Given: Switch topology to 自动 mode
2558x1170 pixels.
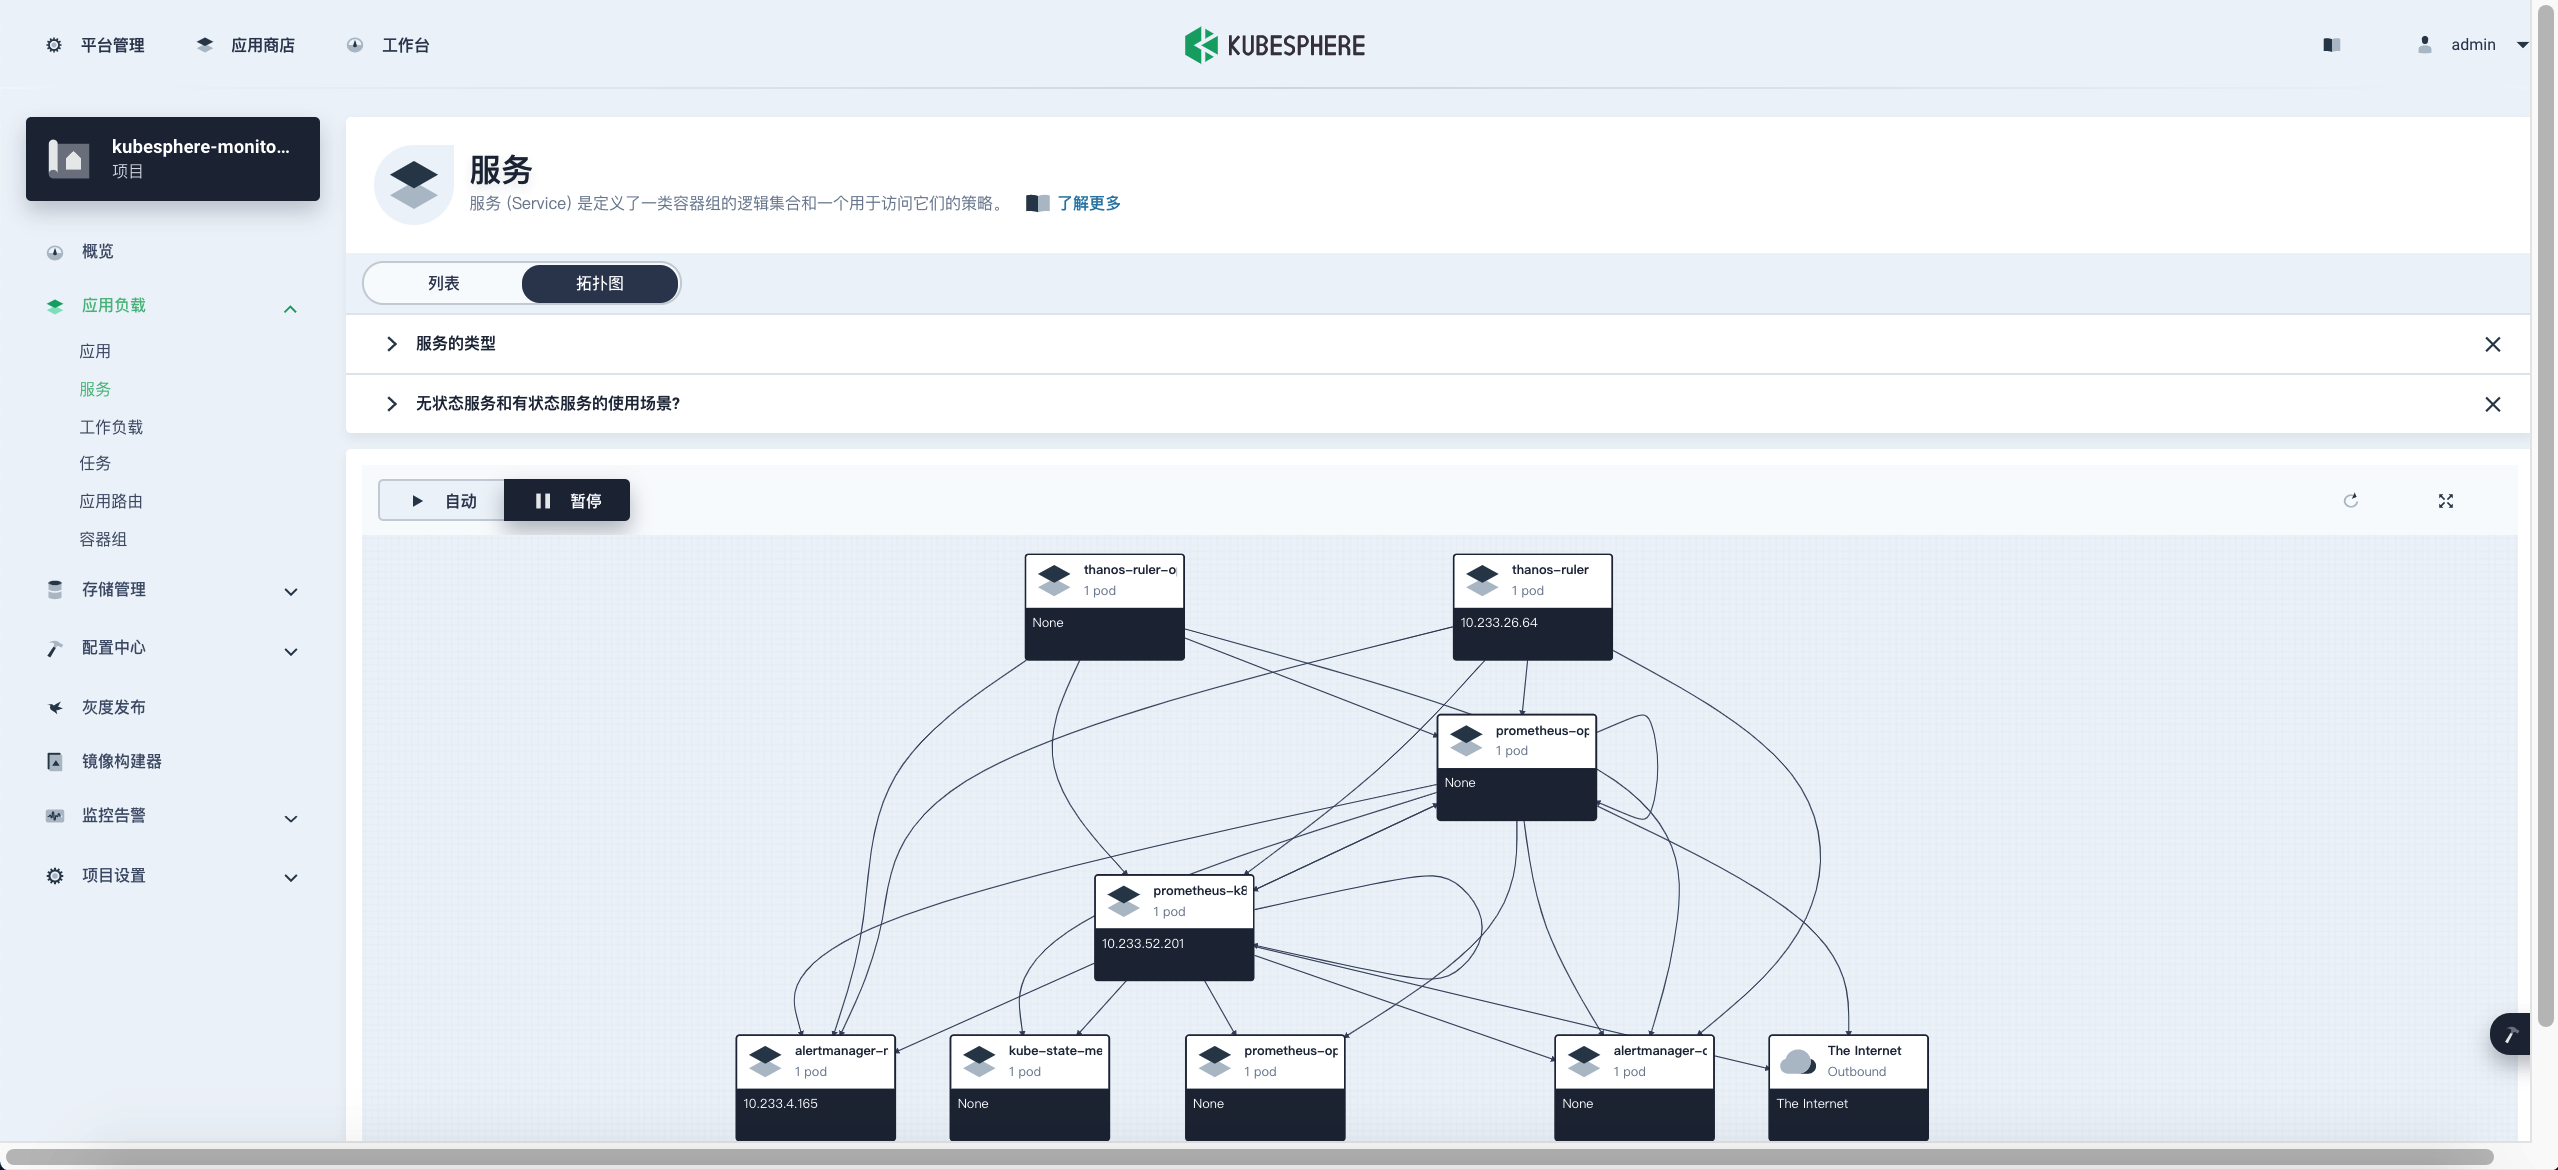Looking at the screenshot, I should click(442, 501).
